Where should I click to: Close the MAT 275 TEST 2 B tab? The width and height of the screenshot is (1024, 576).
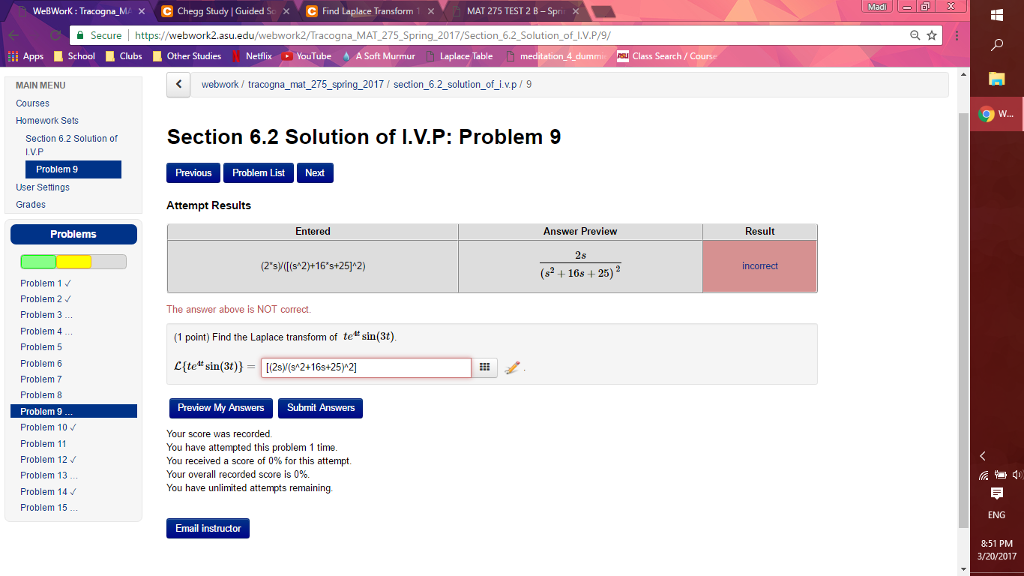pos(575,11)
